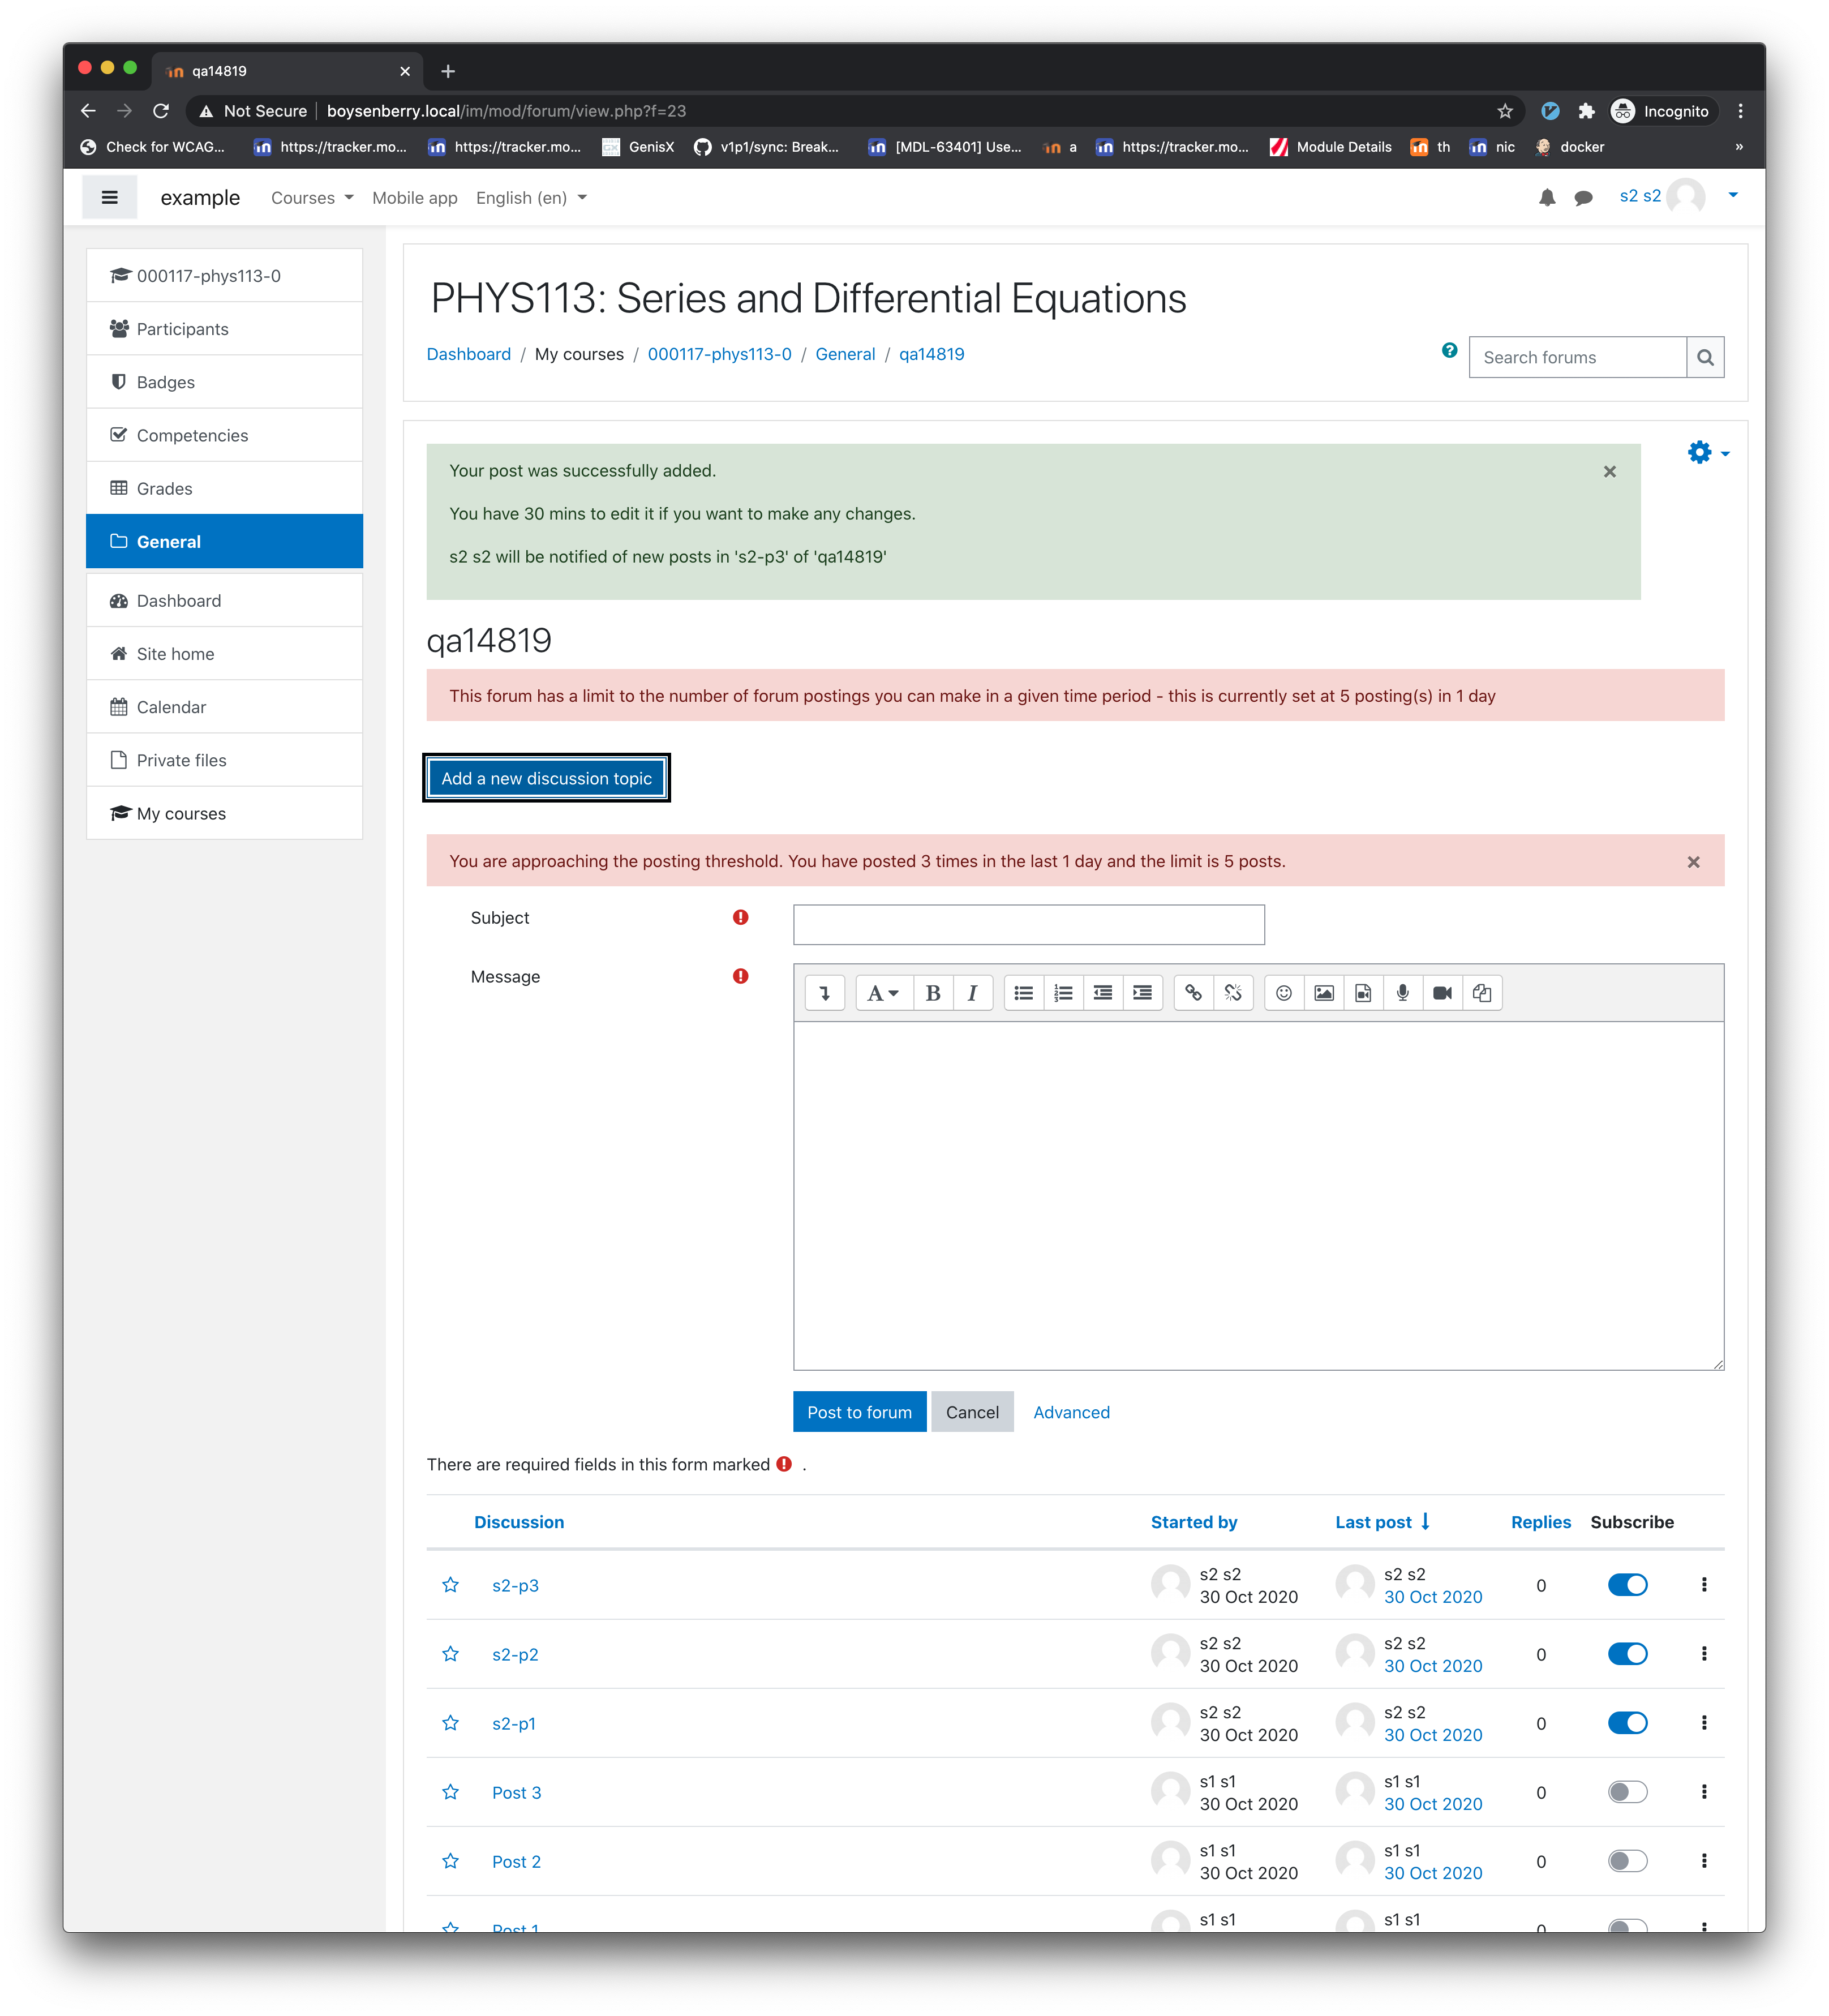This screenshot has height=2016, width=1829.
Task: Dismiss the post successfully added notification
Action: click(1609, 471)
